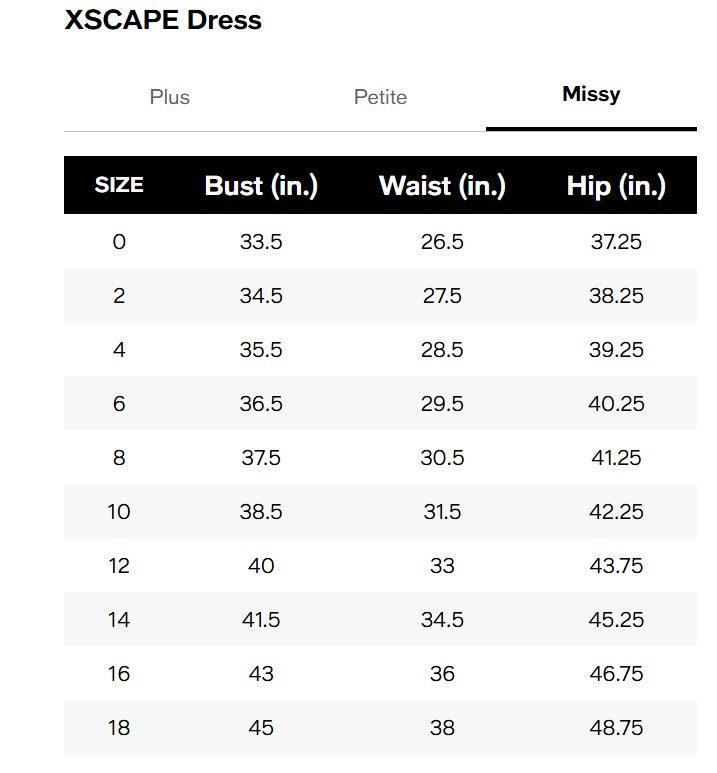Image resolution: width=717 pixels, height=773 pixels.
Task: Click bust value 41.5 in size 14 row
Action: (261, 620)
